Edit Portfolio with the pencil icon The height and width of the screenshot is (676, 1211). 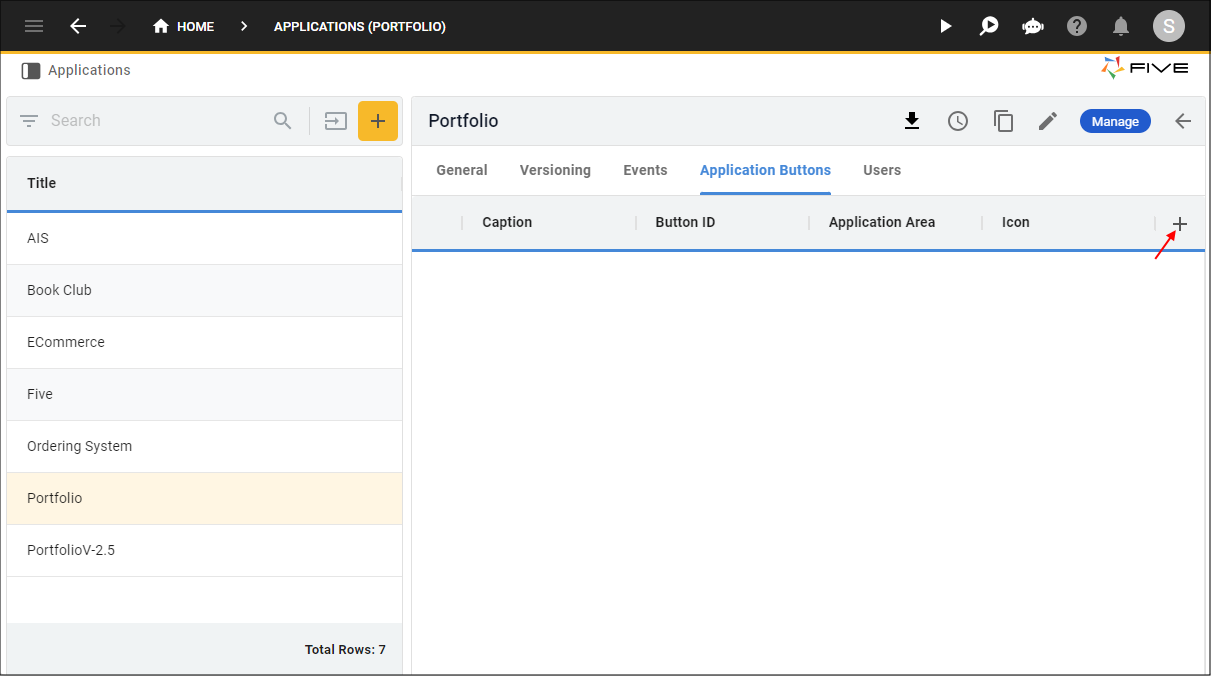point(1047,120)
